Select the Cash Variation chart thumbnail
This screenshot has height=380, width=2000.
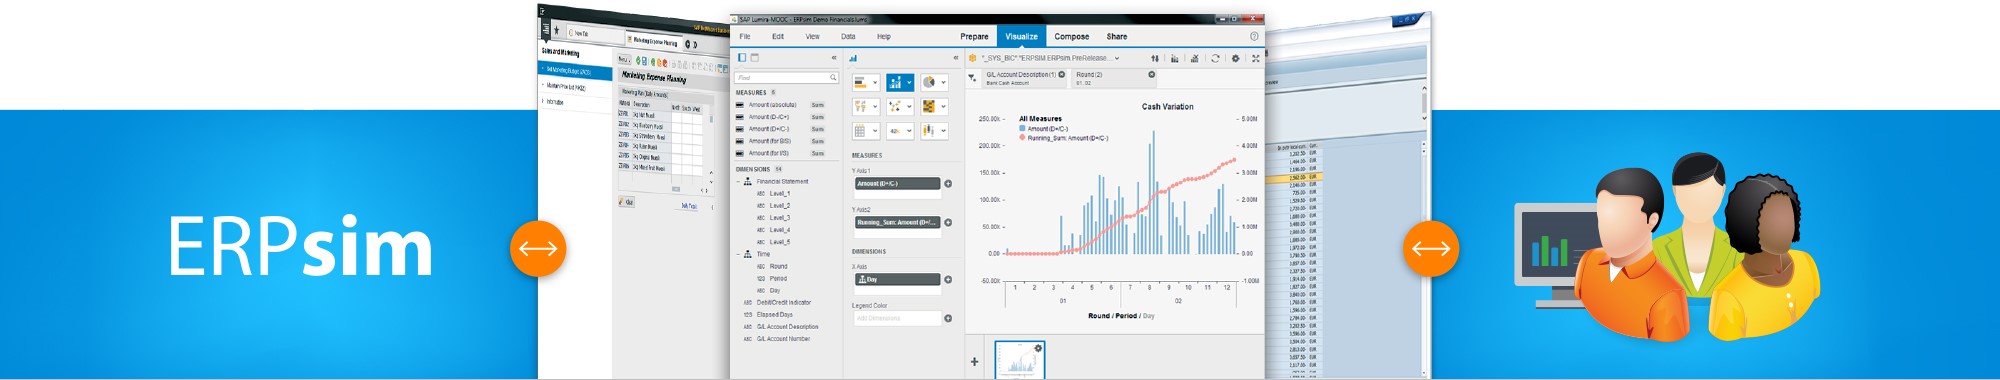[x=1019, y=360]
